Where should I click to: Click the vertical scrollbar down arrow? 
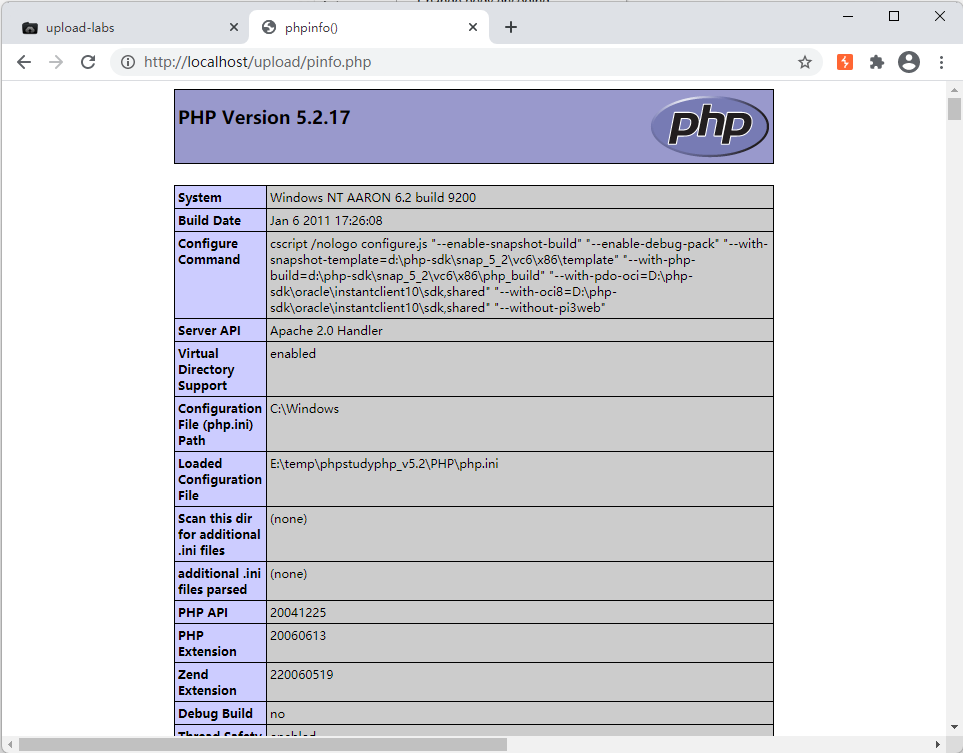954,728
